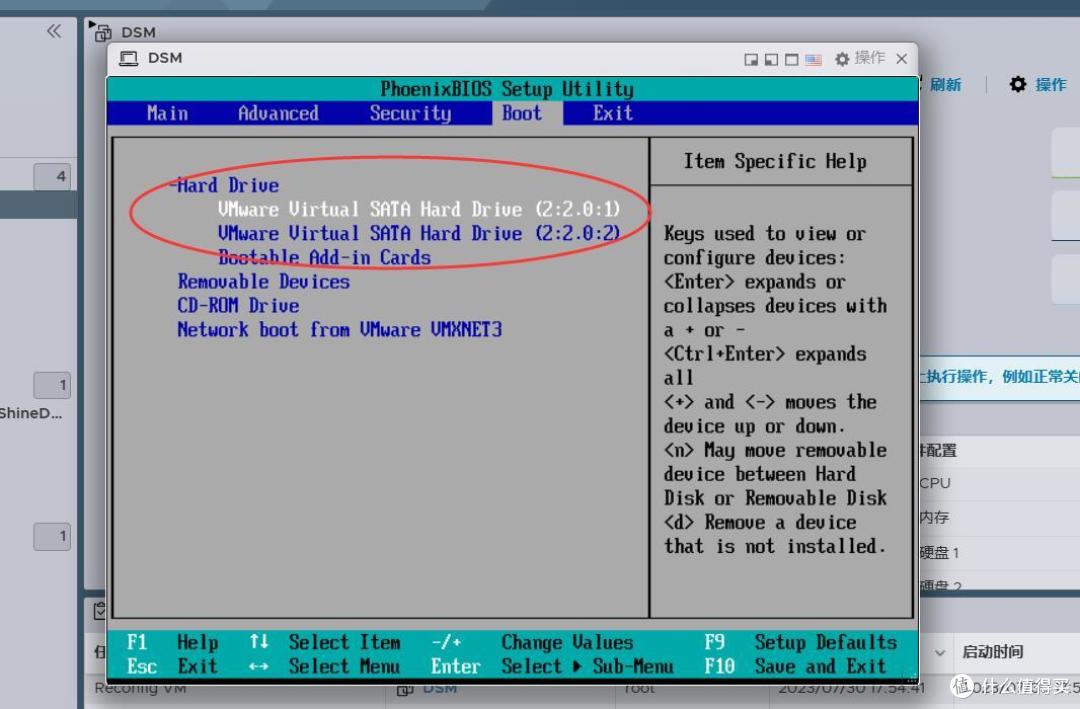Expand the chevron beside the 启动时间 column
The width and height of the screenshot is (1080, 709).
point(939,652)
